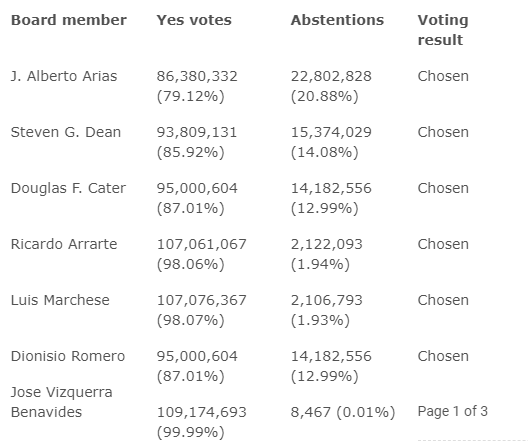Click abstentions 22,802,828 for Arias
Viewport: 528px width, 441px height.
pyautogui.click(x=331, y=76)
